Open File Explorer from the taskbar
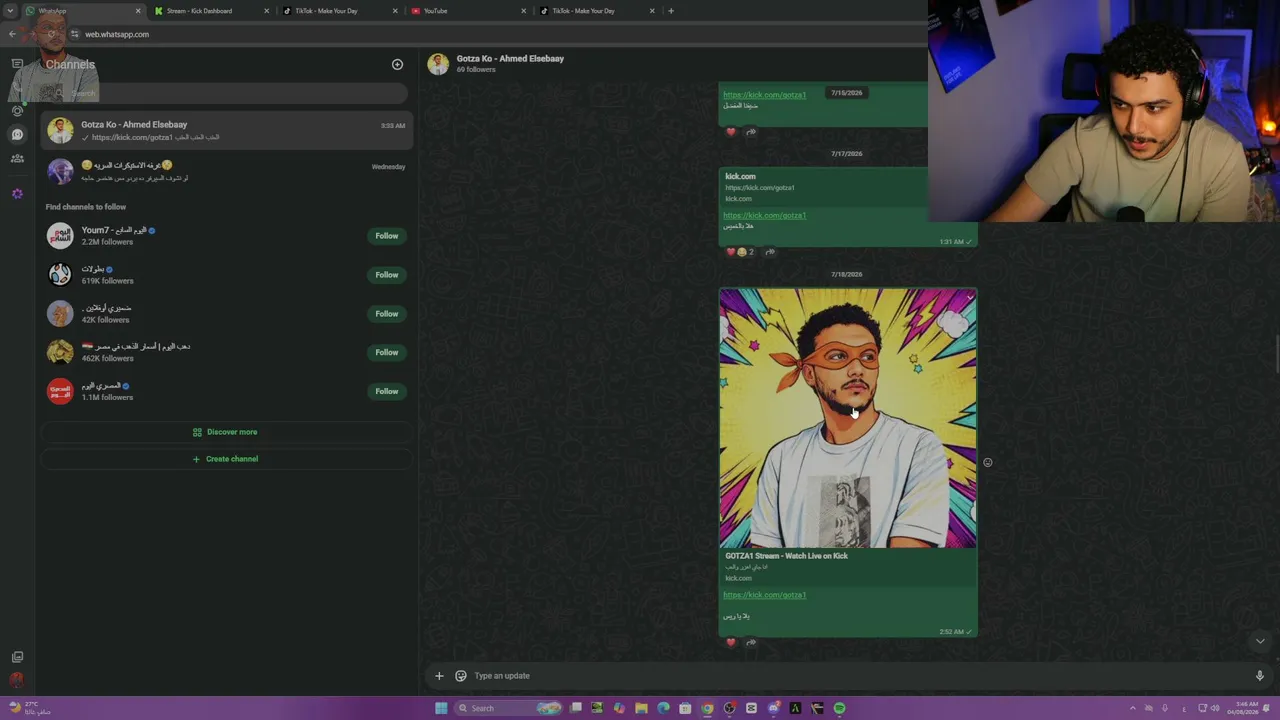 tap(641, 708)
